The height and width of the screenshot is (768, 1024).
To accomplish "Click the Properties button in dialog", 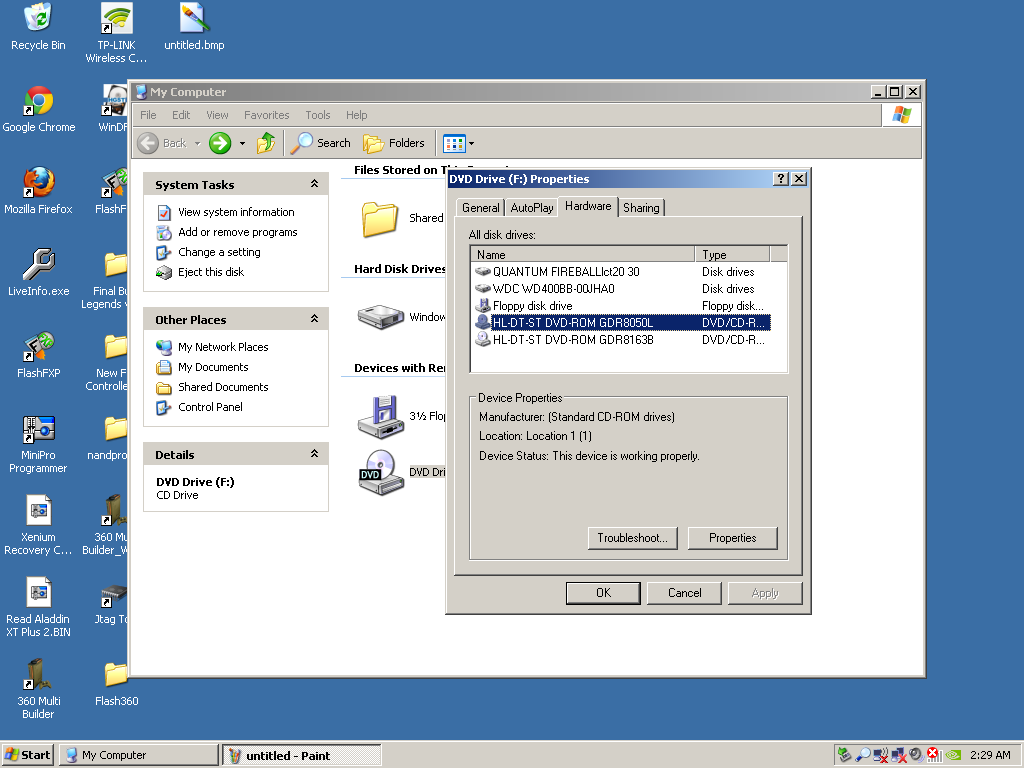I will [733, 538].
